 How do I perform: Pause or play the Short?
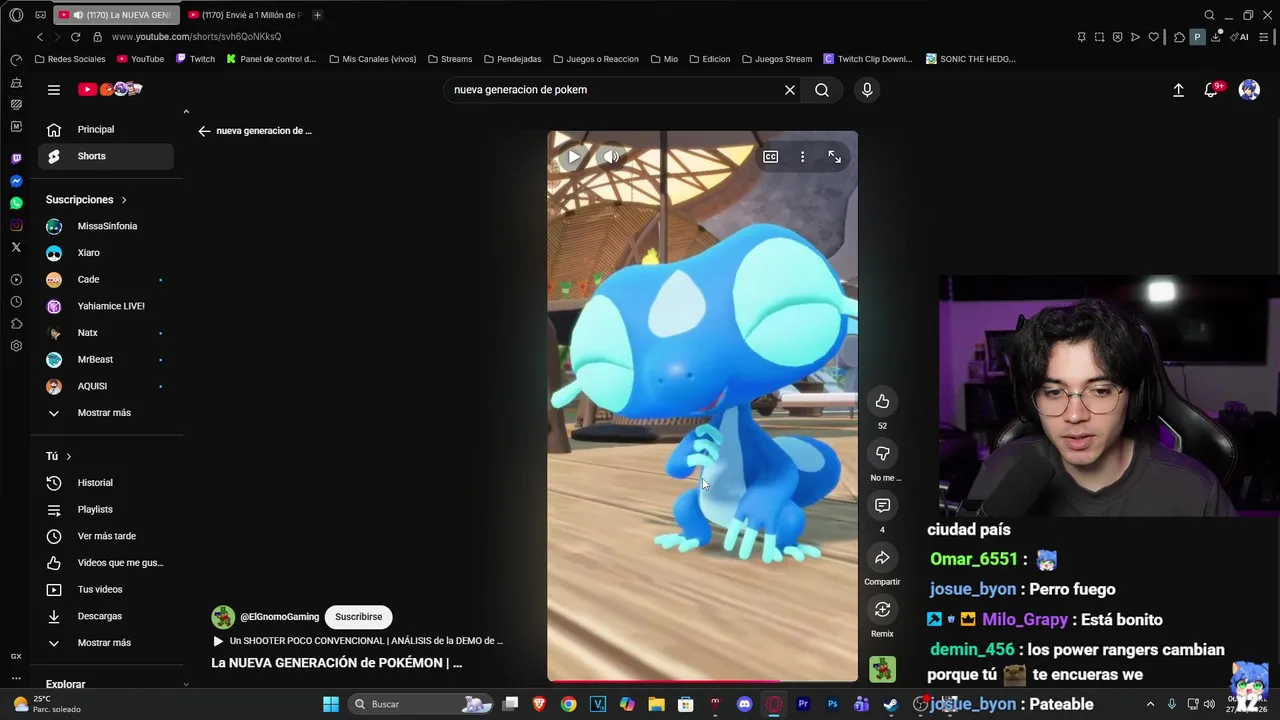tap(574, 157)
